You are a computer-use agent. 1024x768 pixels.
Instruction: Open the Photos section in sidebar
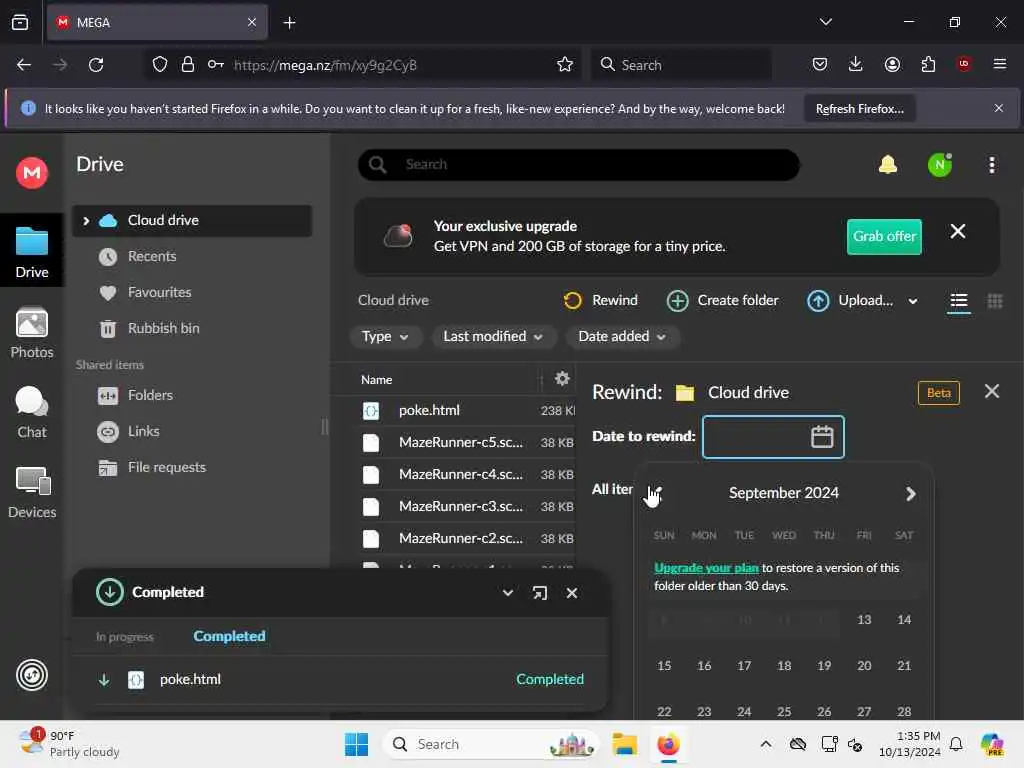tap(31, 333)
